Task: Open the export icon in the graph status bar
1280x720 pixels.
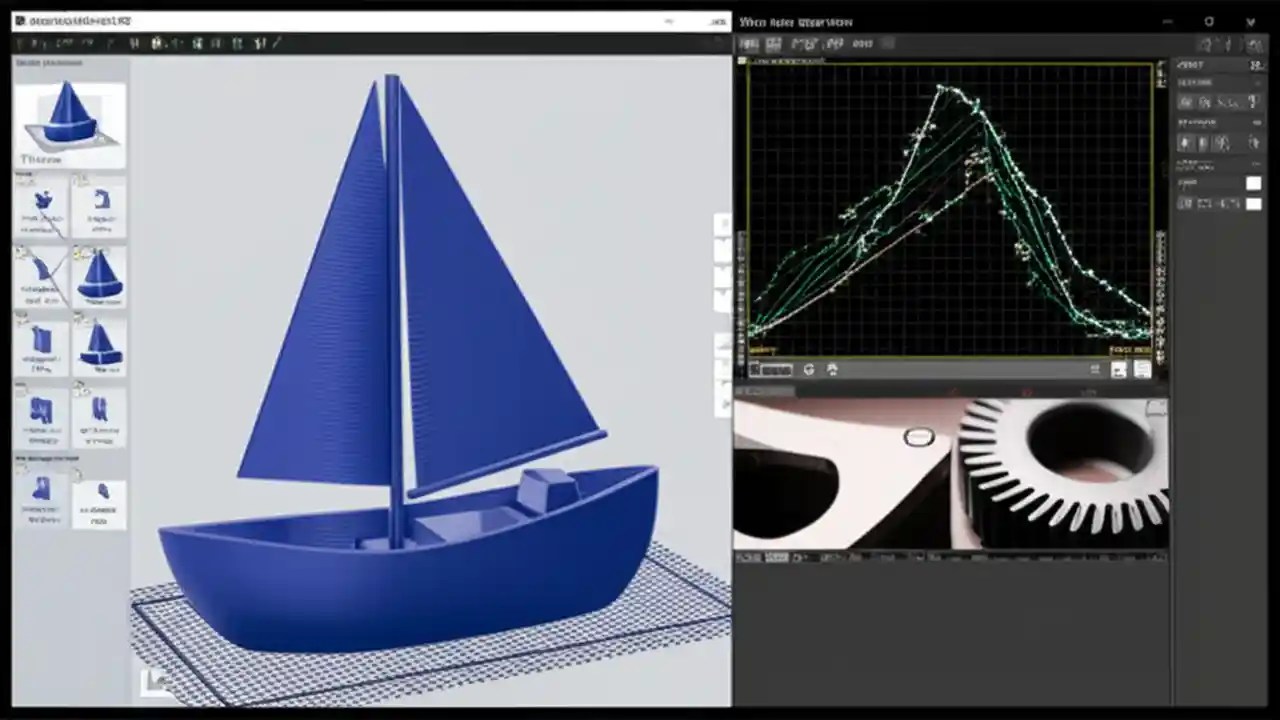Action: pyautogui.click(x=1118, y=370)
